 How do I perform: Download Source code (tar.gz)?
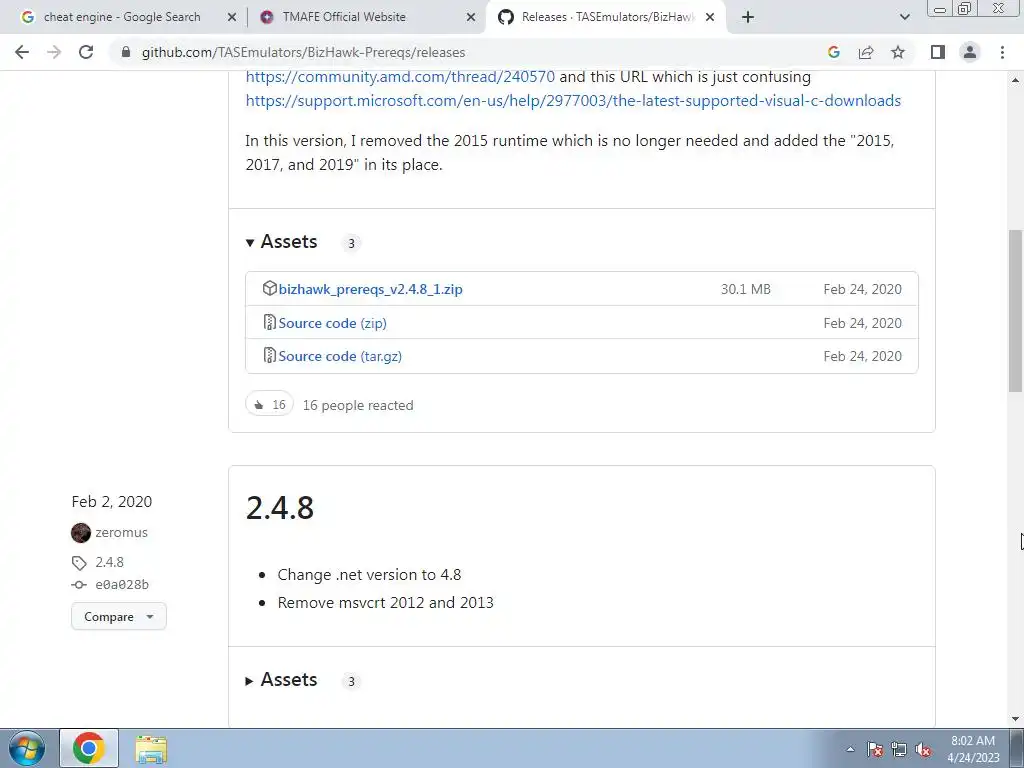click(340, 356)
